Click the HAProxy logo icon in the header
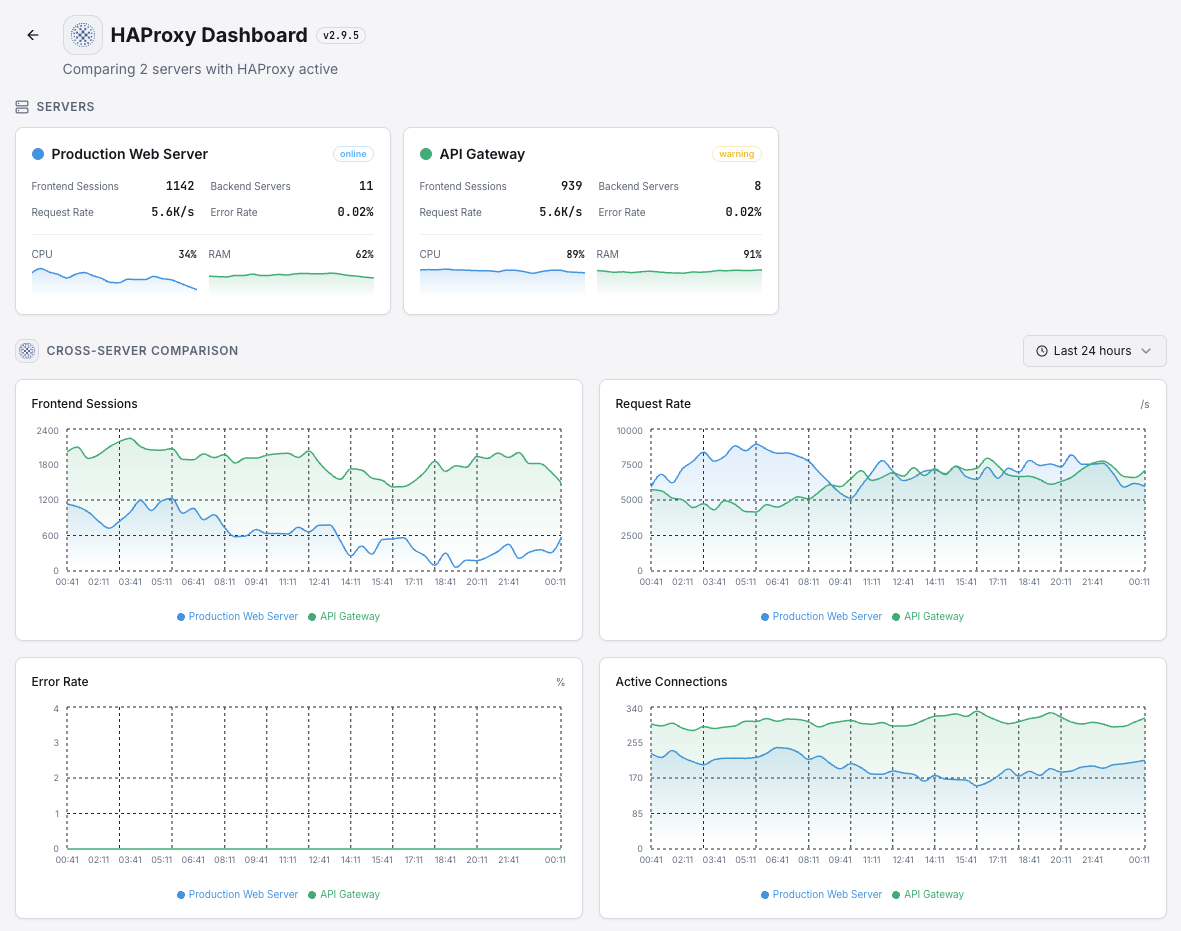The image size is (1181, 931). click(x=82, y=34)
